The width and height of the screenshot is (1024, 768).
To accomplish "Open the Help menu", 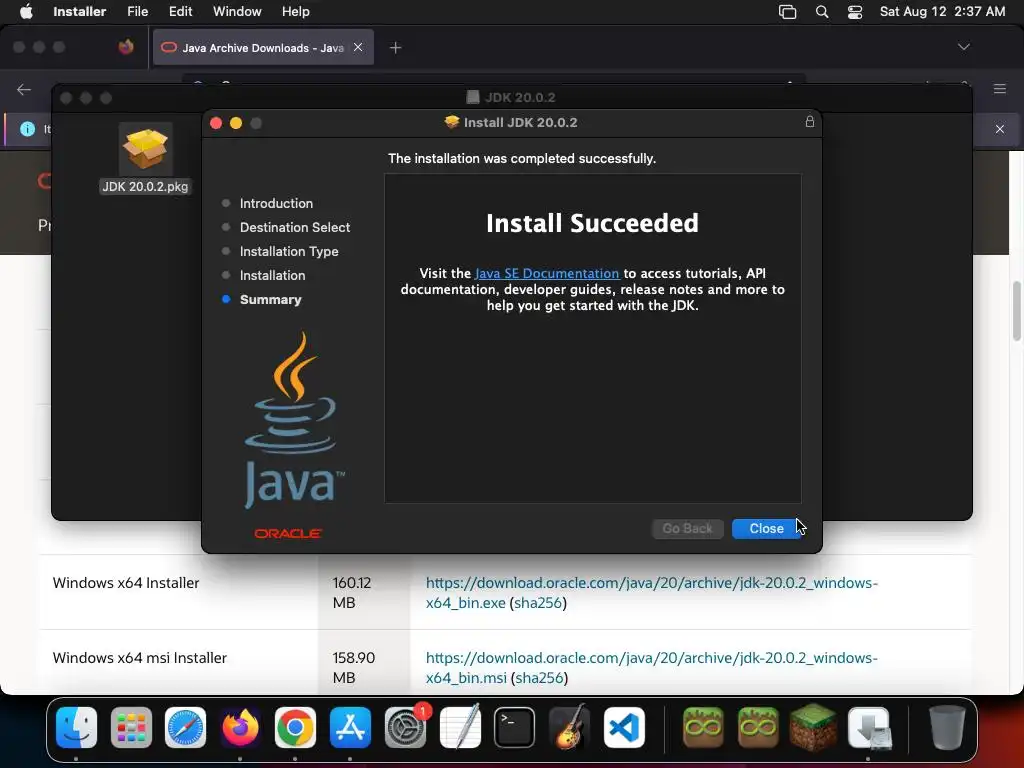I will (x=295, y=11).
